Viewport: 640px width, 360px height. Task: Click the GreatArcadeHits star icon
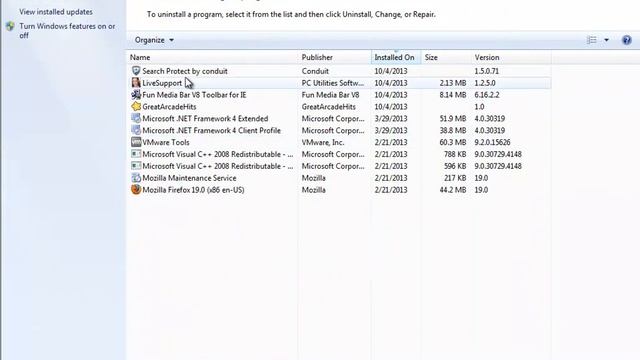(136, 107)
